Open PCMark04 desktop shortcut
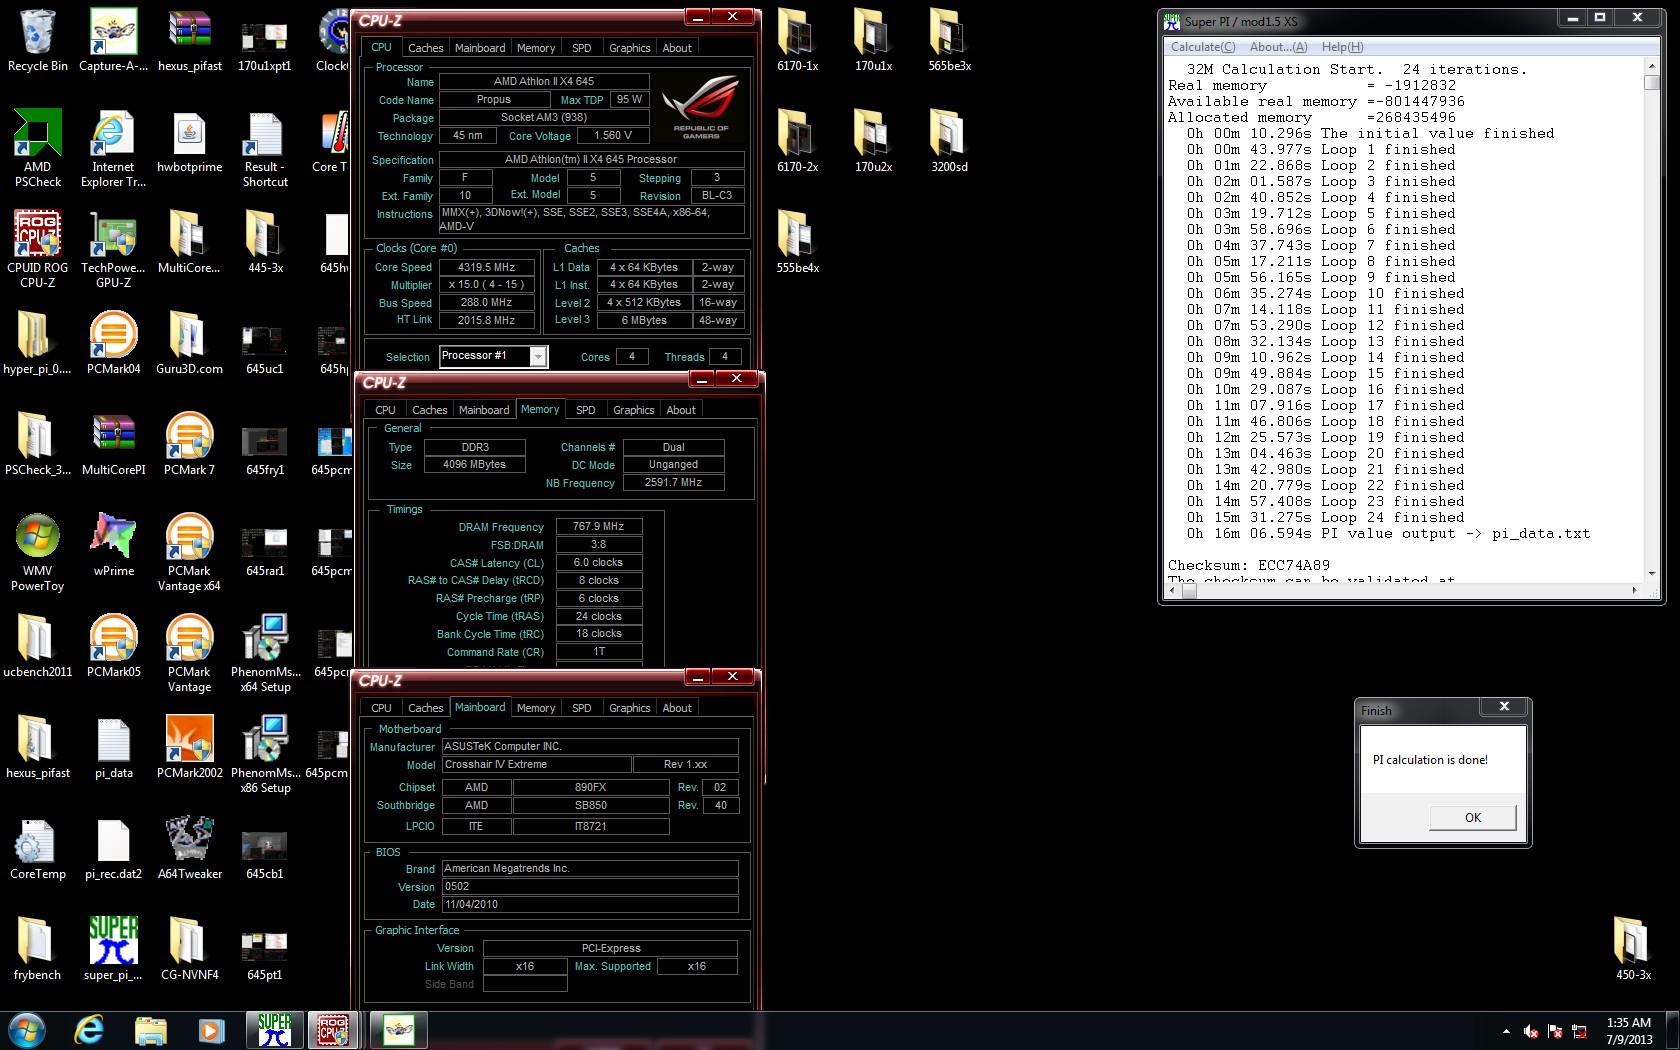This screenshot has height=1050, width=1680. point(113,343)
